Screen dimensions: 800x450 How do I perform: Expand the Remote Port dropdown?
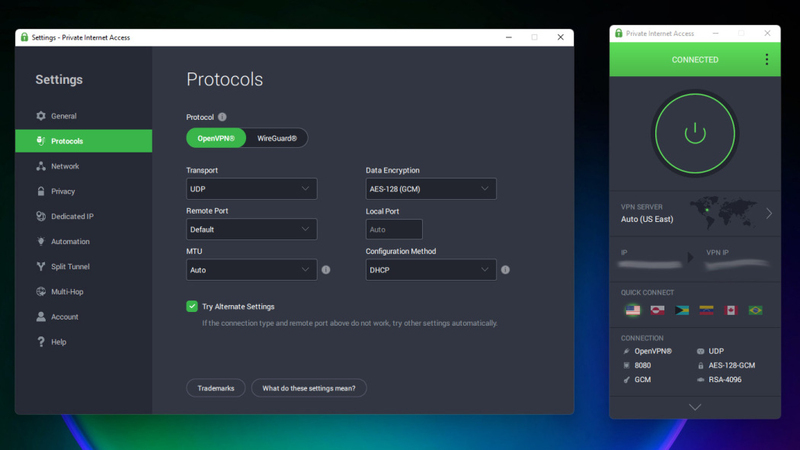(251, 229)
